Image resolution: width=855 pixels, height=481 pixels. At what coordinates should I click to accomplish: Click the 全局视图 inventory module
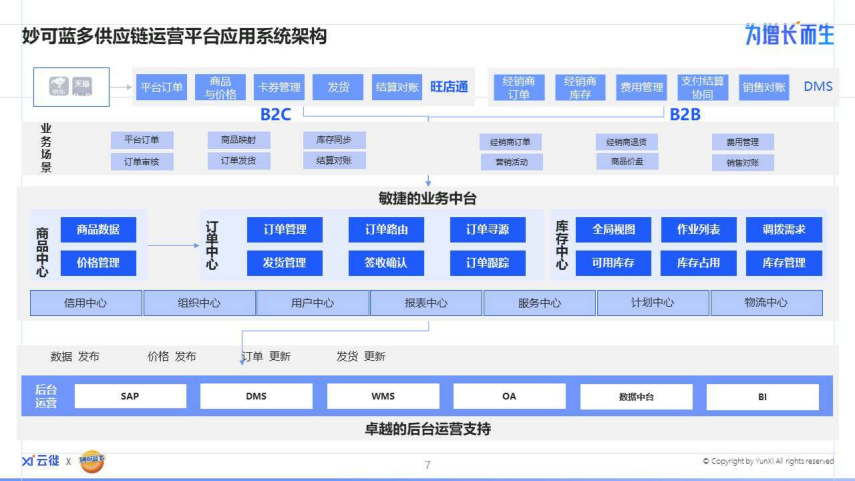[613, 230]
